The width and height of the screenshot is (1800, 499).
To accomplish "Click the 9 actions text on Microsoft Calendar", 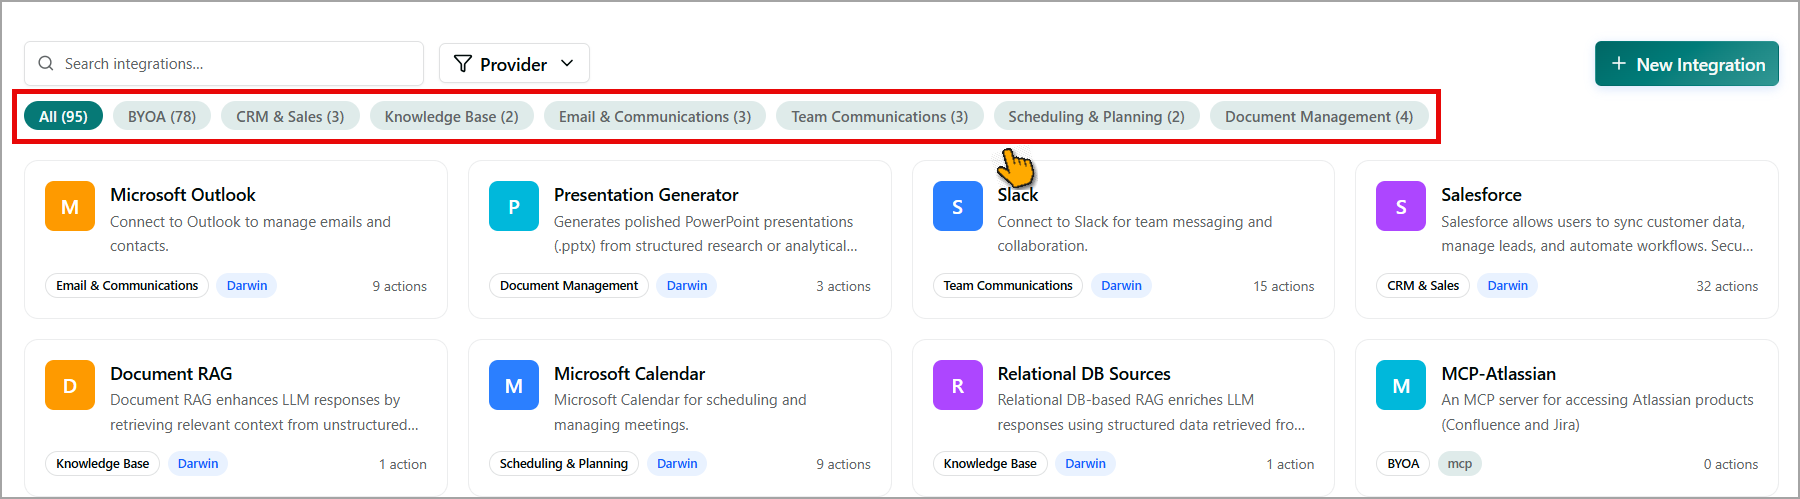I will [x=843, y=464].
